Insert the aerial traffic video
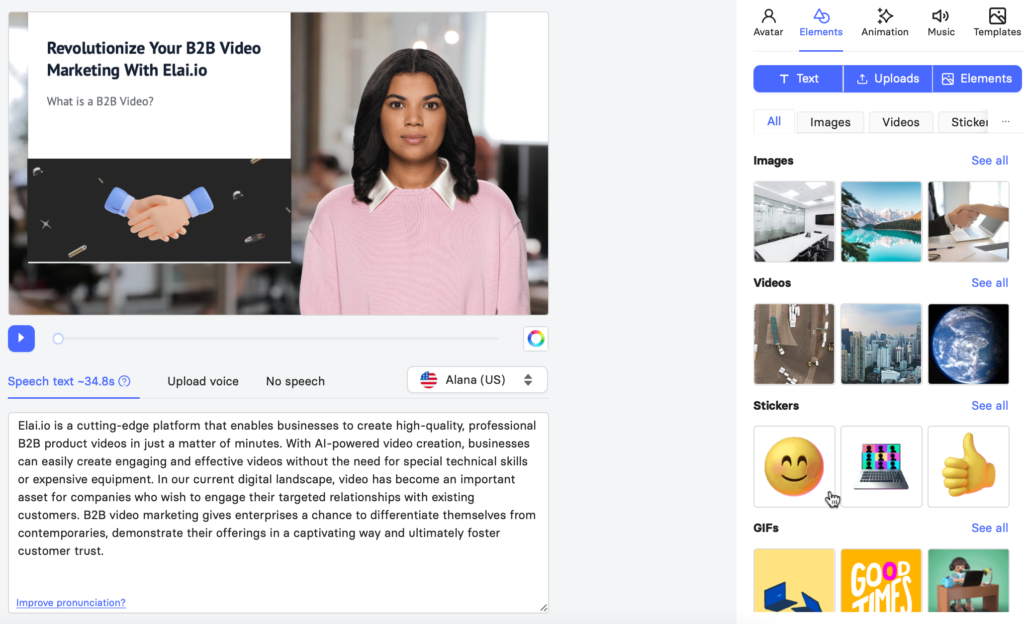 pos(794,344)
